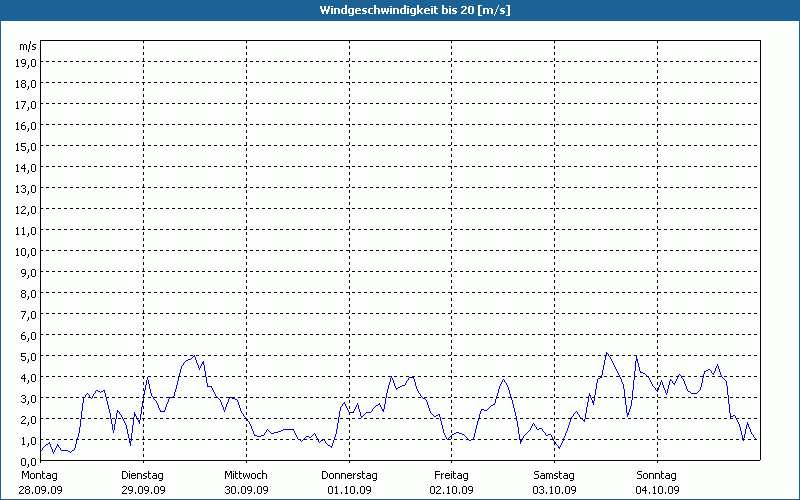Select the date 03.10.09
The width and height of the screenshot is (800, 500).
pos(555,490)
